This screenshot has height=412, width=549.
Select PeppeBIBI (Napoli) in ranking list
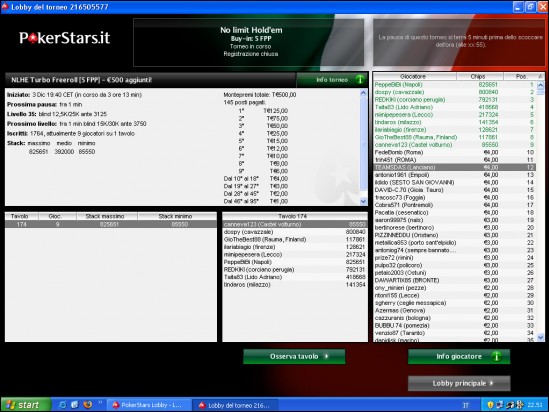pos(454,84)
